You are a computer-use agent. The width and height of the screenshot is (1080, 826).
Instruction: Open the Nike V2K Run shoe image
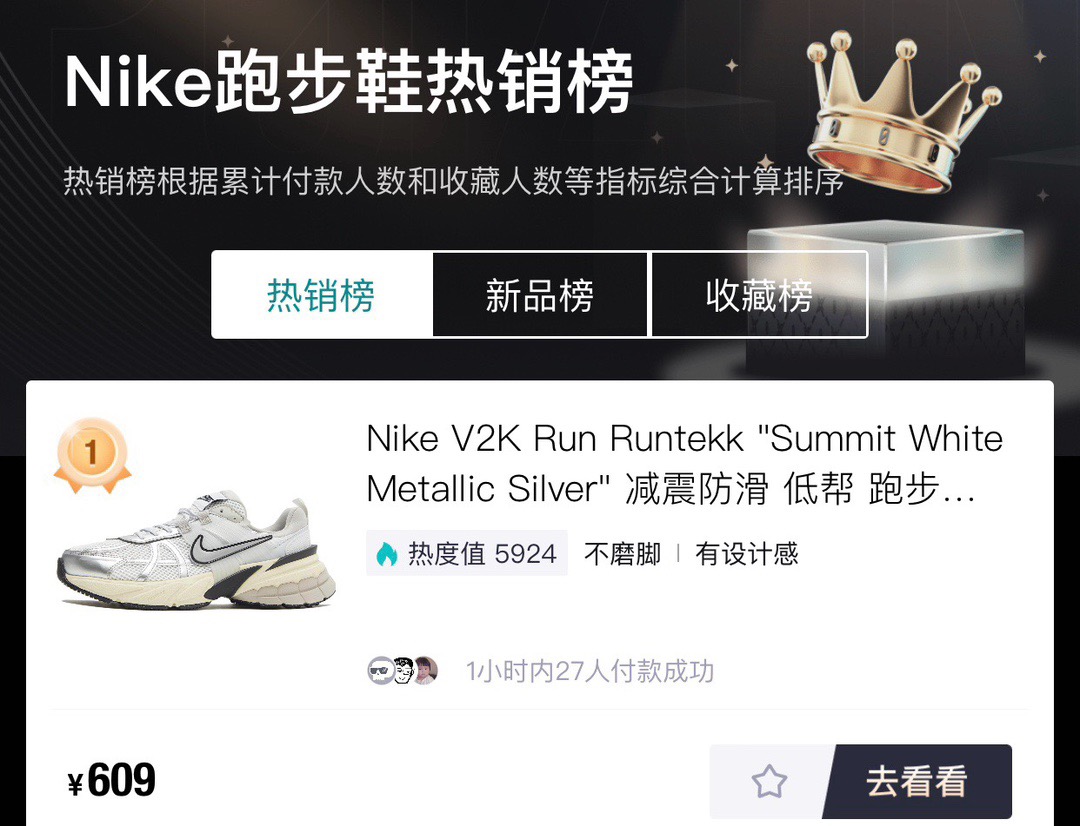tap(196, 550)
